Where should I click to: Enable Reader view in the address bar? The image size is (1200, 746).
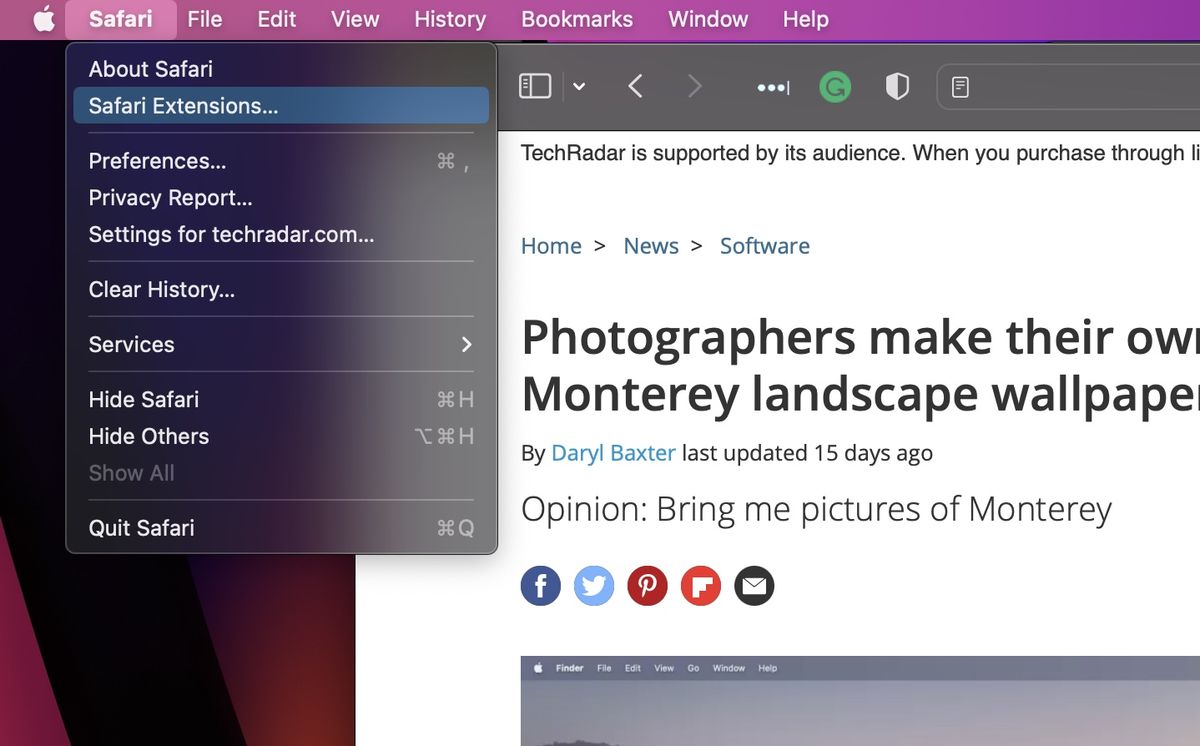961,87
